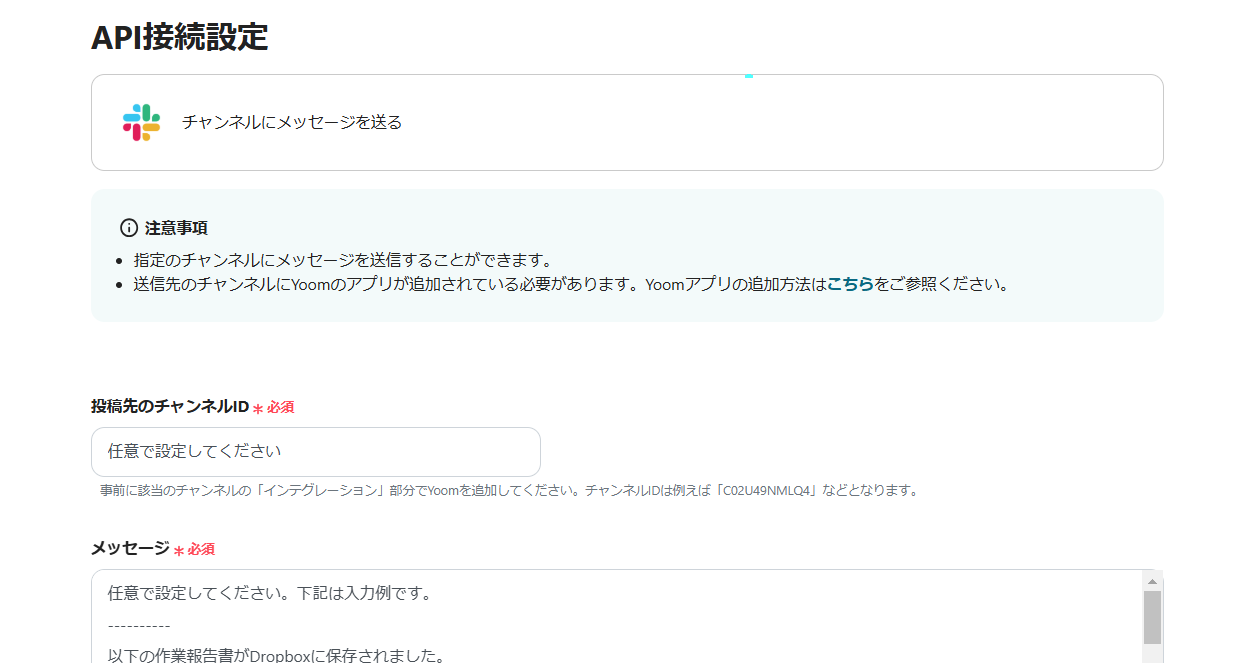Click inside the メッセージ text area
This screenshot has width=1241, height=663.
pyautogui.click(x=617, y=616)
